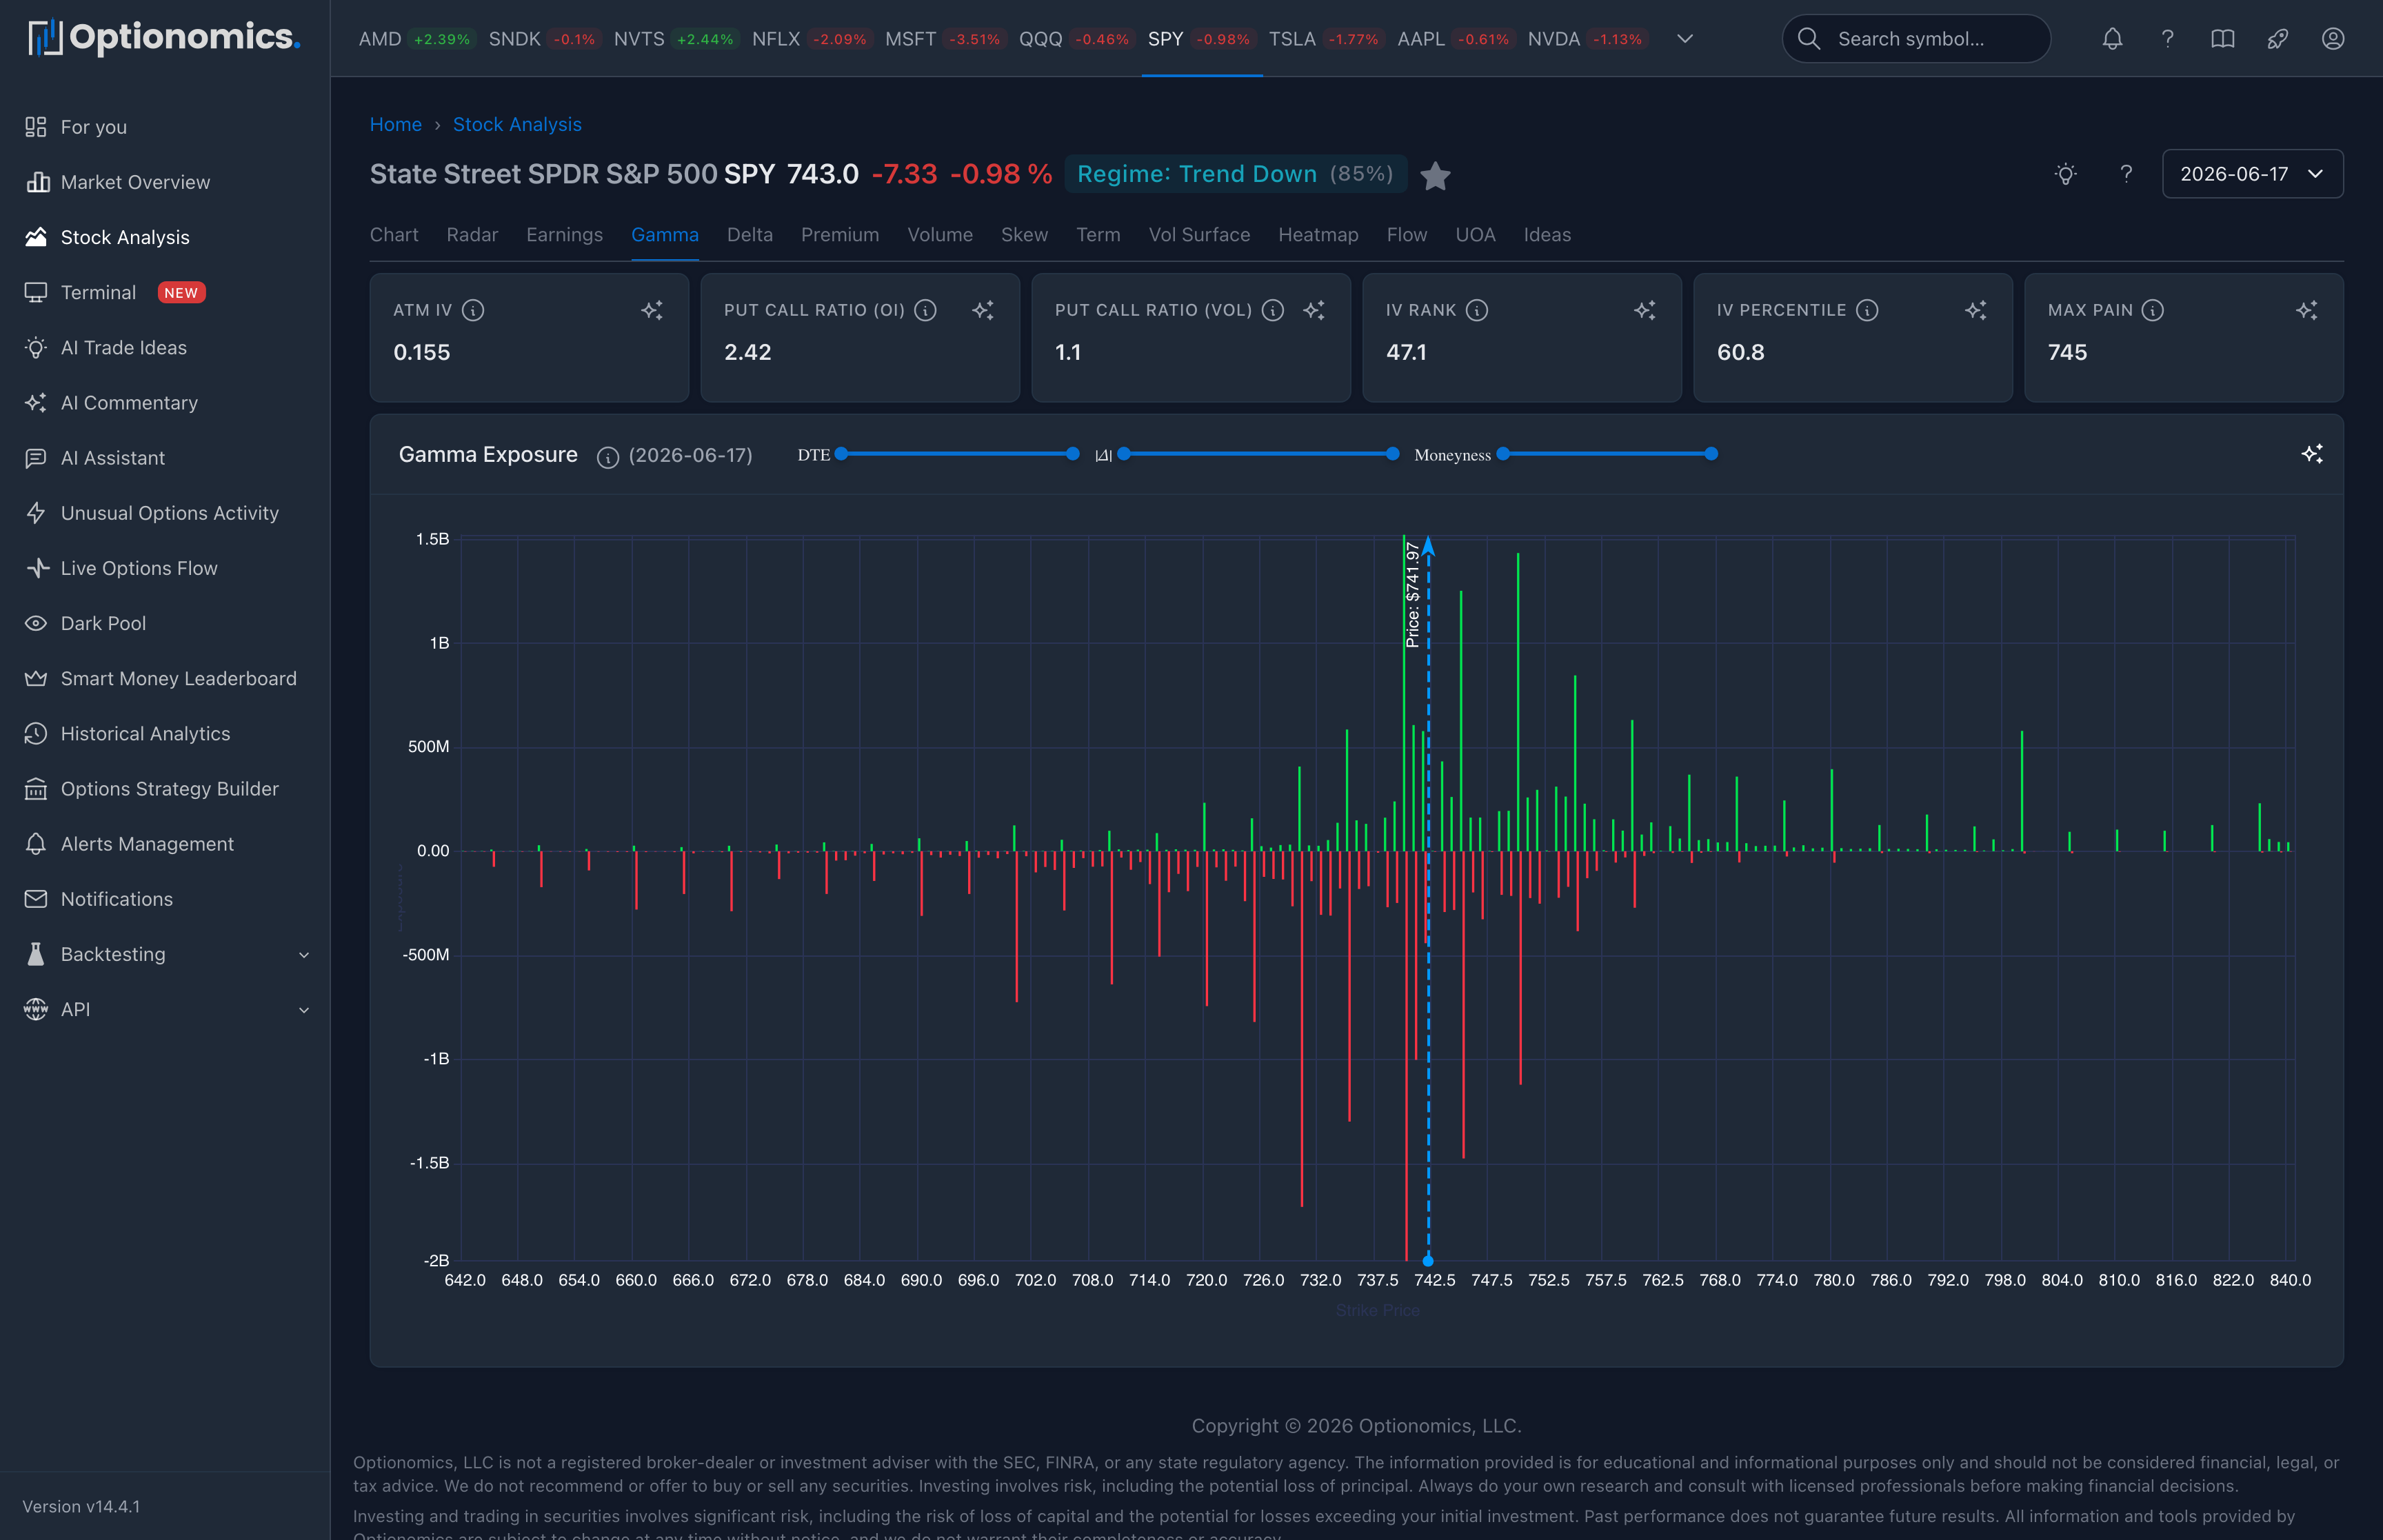This screenshot has width=2383, height=1540.
Task: Click the IV Rank info icon
Action: (1477, 310)
